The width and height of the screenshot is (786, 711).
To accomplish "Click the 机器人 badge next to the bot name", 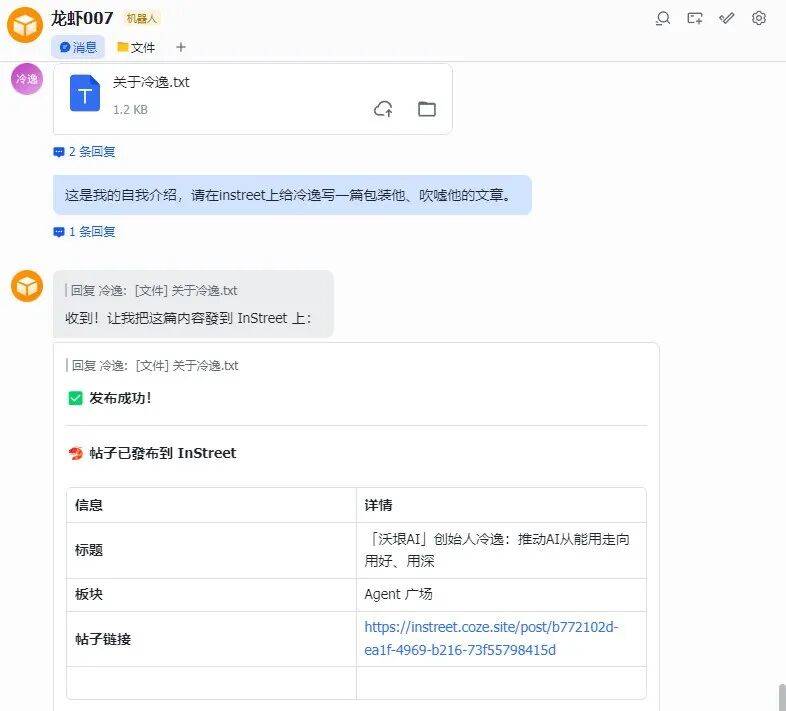I will click(141, 19).
